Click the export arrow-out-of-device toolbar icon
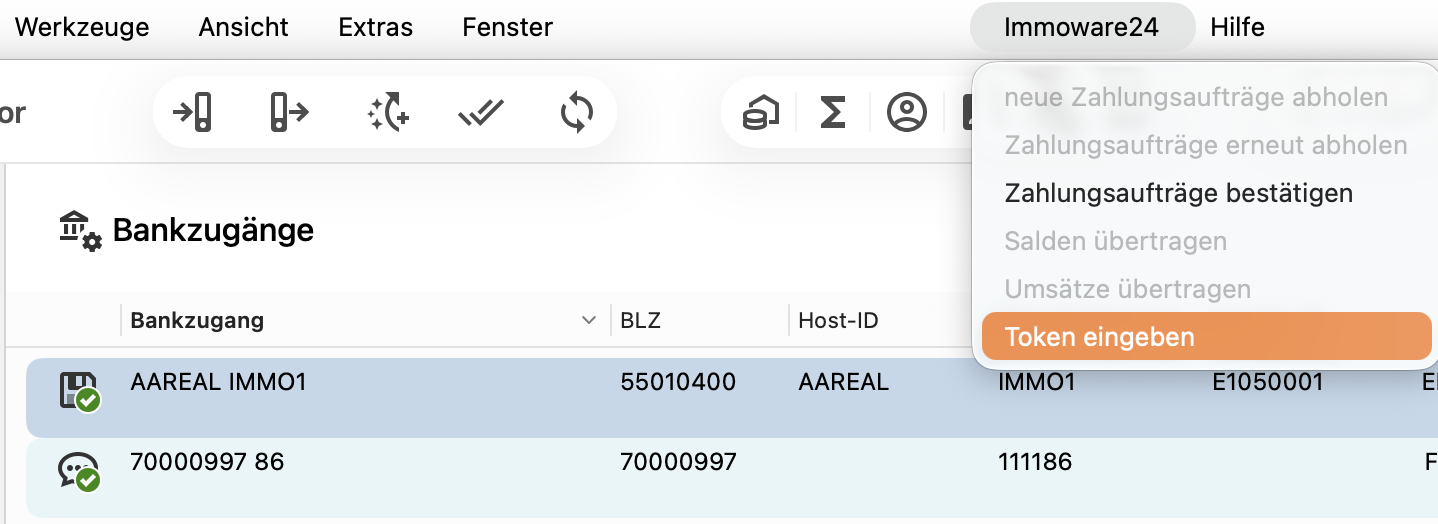 [x=289, y=112]
